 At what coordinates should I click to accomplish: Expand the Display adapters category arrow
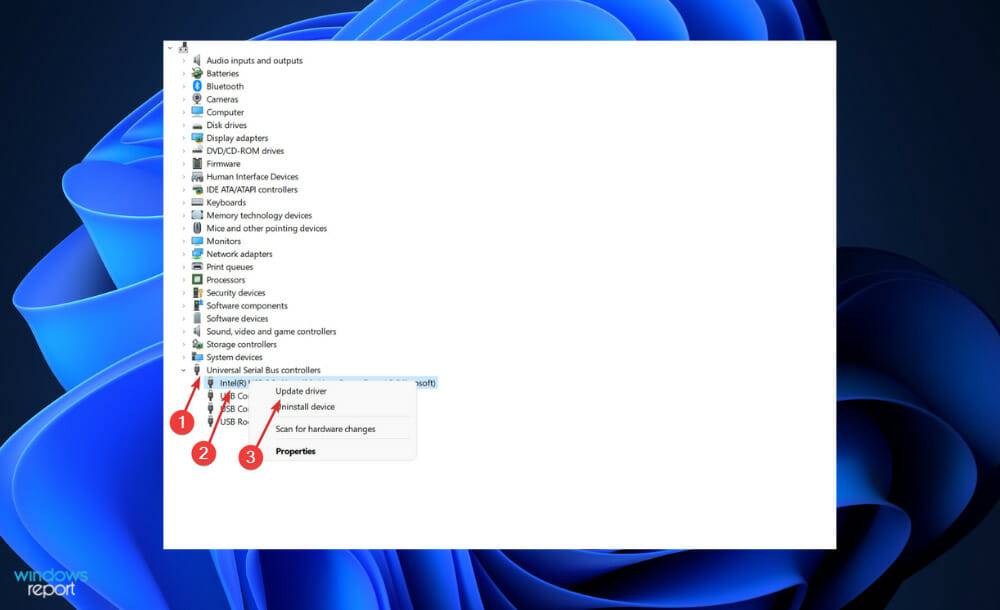(x=184, y=138)
